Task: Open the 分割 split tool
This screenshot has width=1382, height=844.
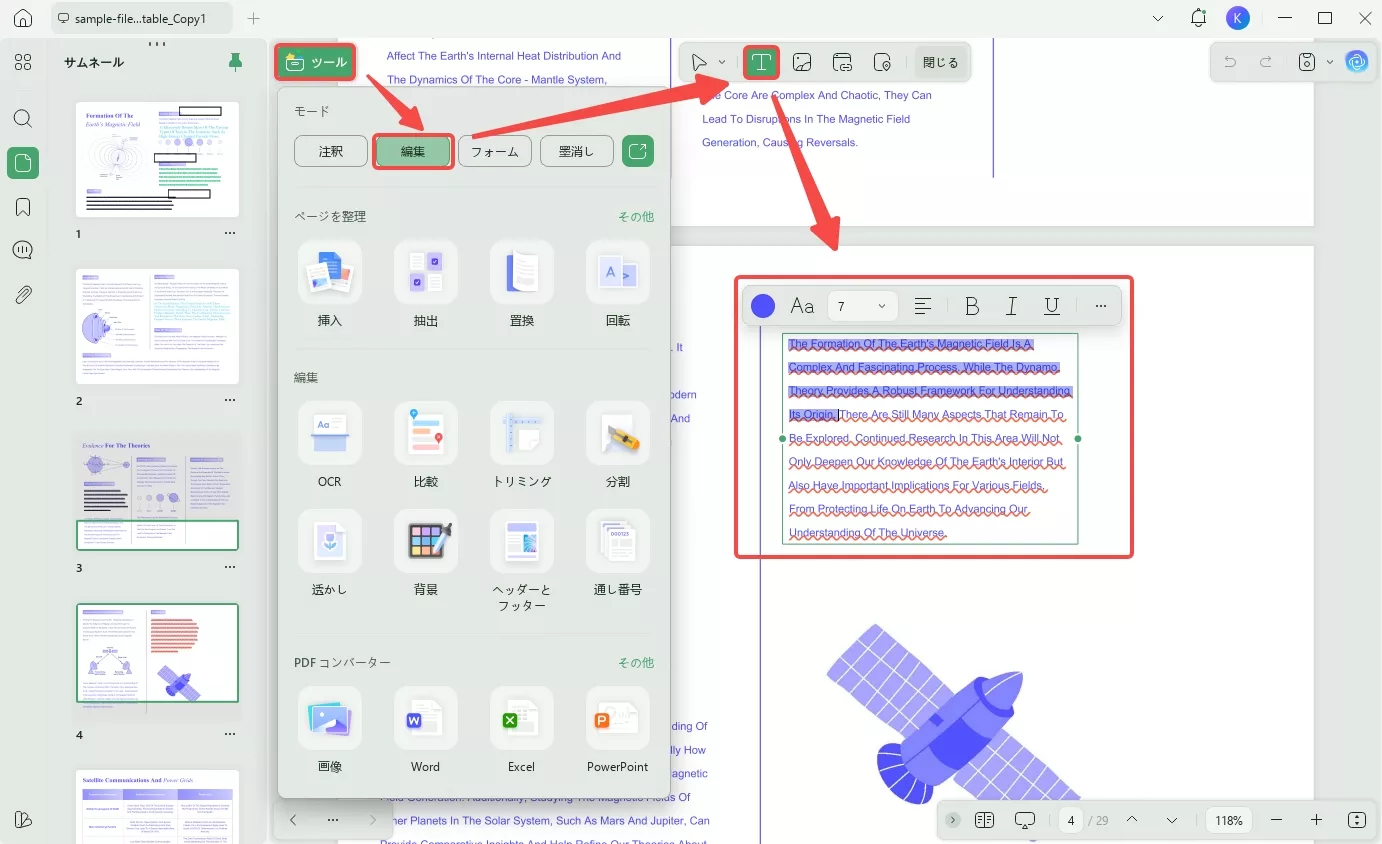Action: point(618,446)
